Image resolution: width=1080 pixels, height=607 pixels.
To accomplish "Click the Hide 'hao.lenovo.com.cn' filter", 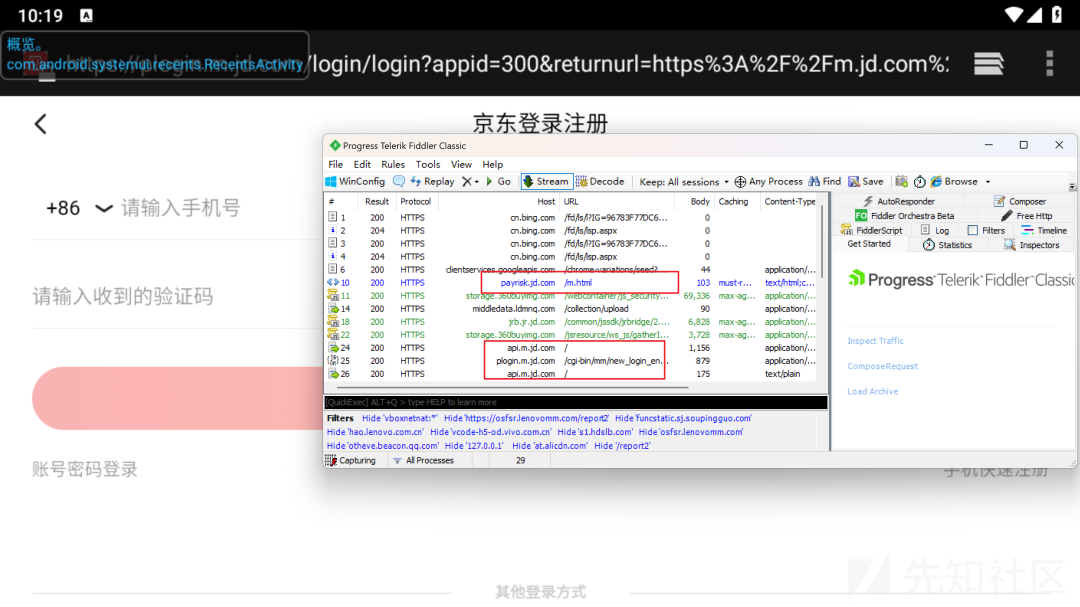I will coord(375,432).
